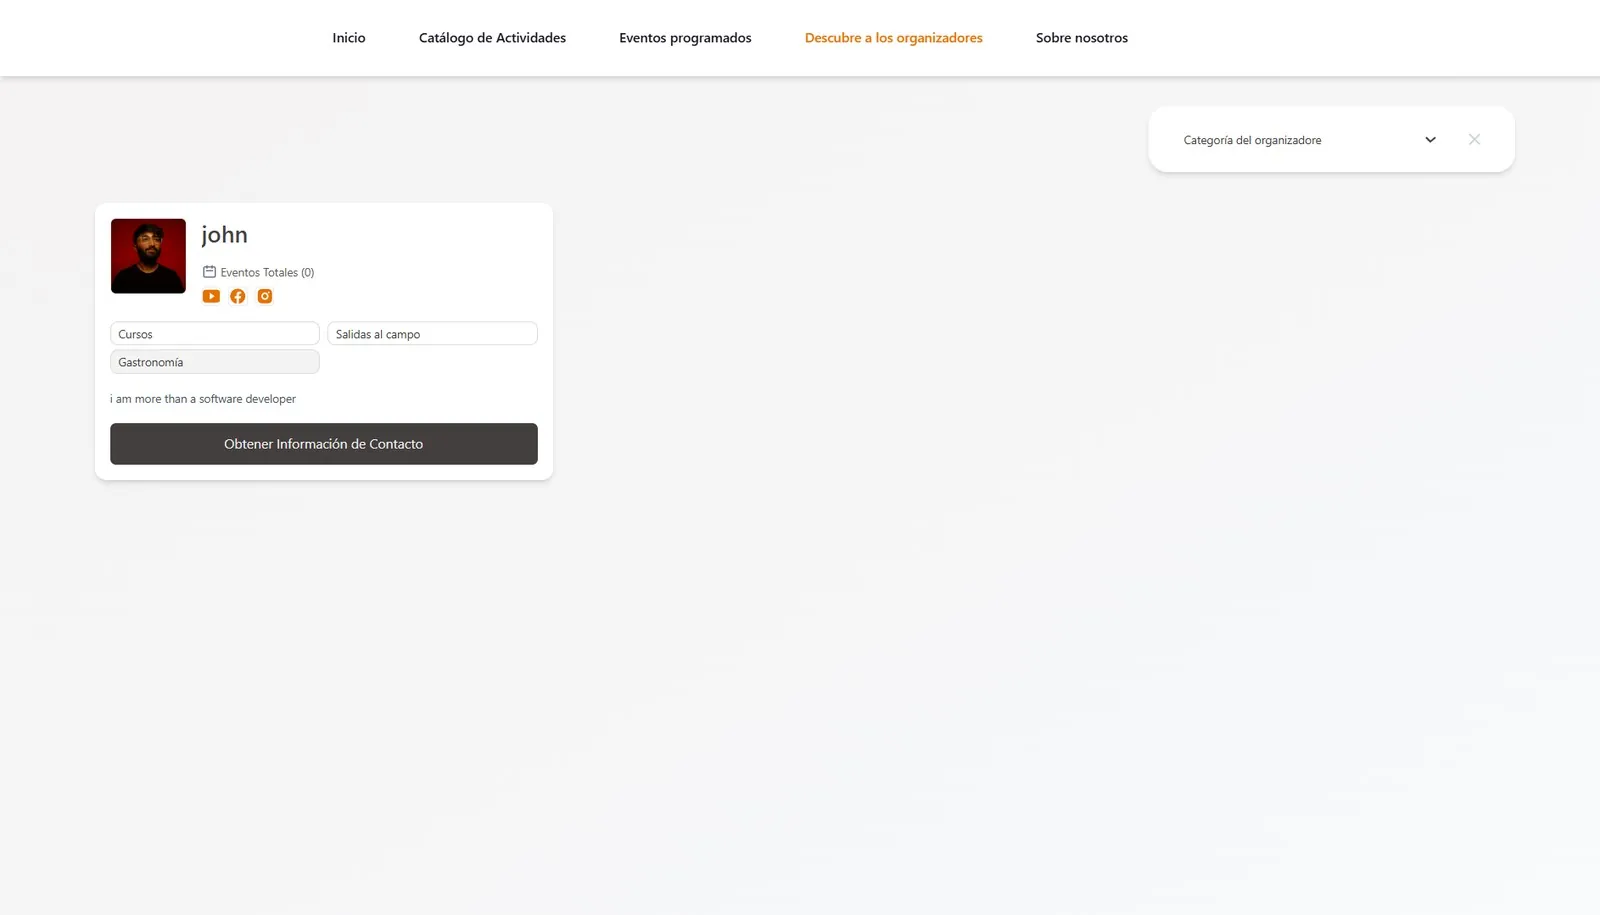Clear the organizer category filter
1600x915 pixels.
pyautogui.click(x=1474, y=140)
